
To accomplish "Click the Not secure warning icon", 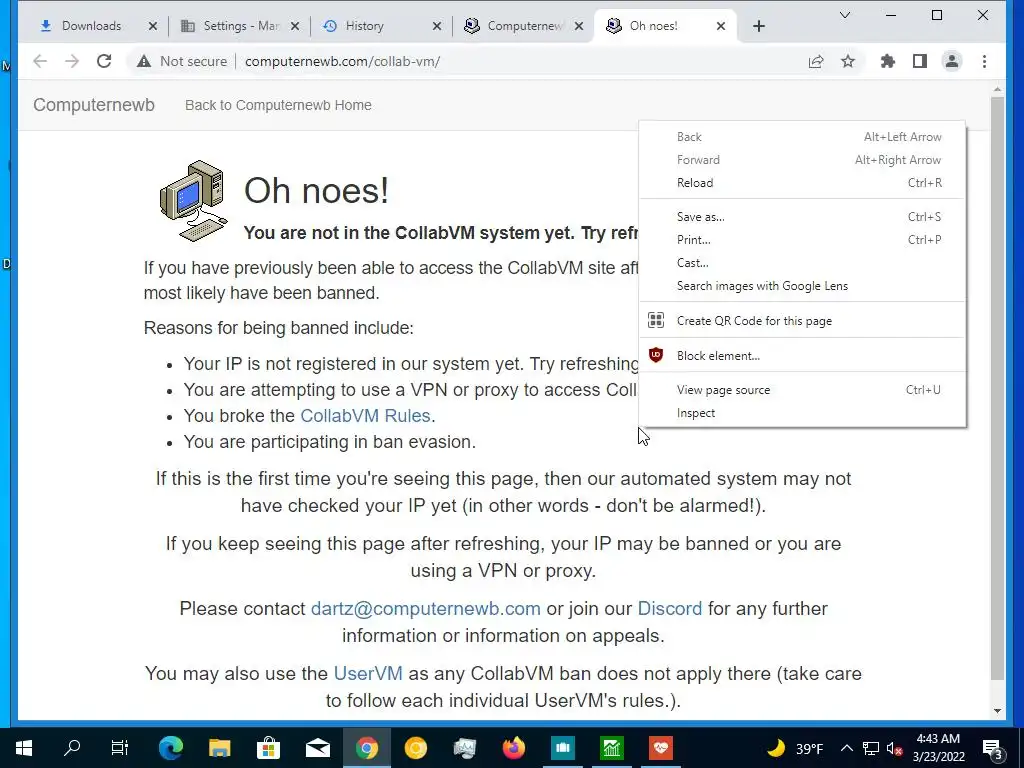I will pyautogui.click(x=144, y=61).
